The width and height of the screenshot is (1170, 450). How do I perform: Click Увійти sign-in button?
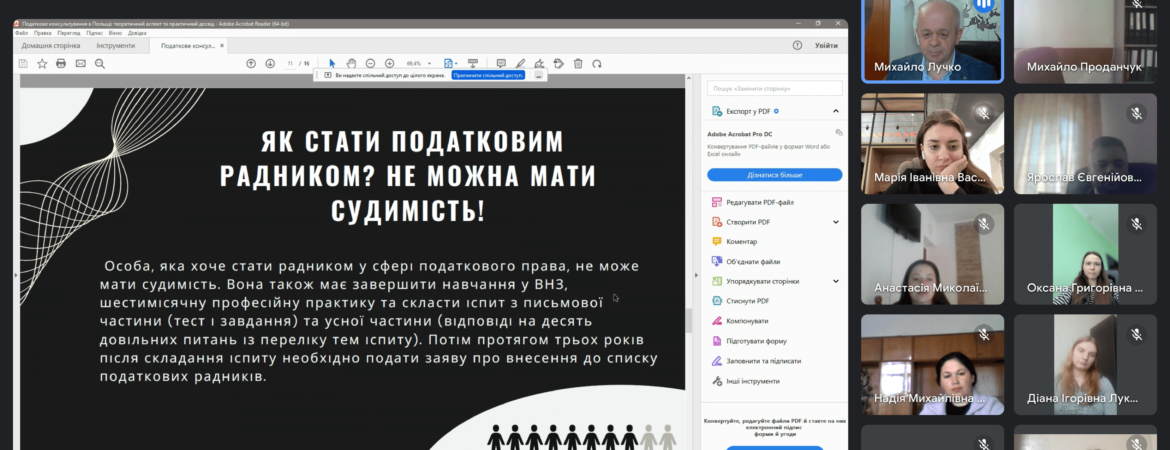coord(826,46)
